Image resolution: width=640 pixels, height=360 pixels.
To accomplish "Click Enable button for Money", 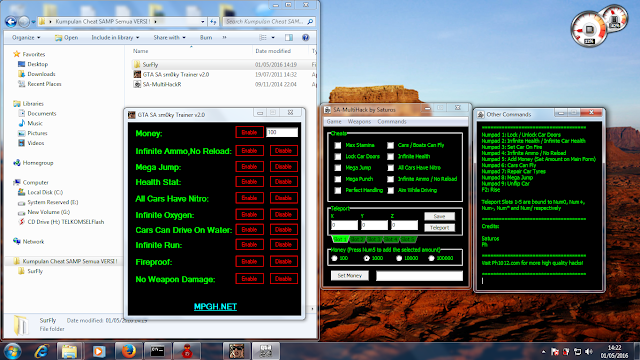I will coord(249,133).
